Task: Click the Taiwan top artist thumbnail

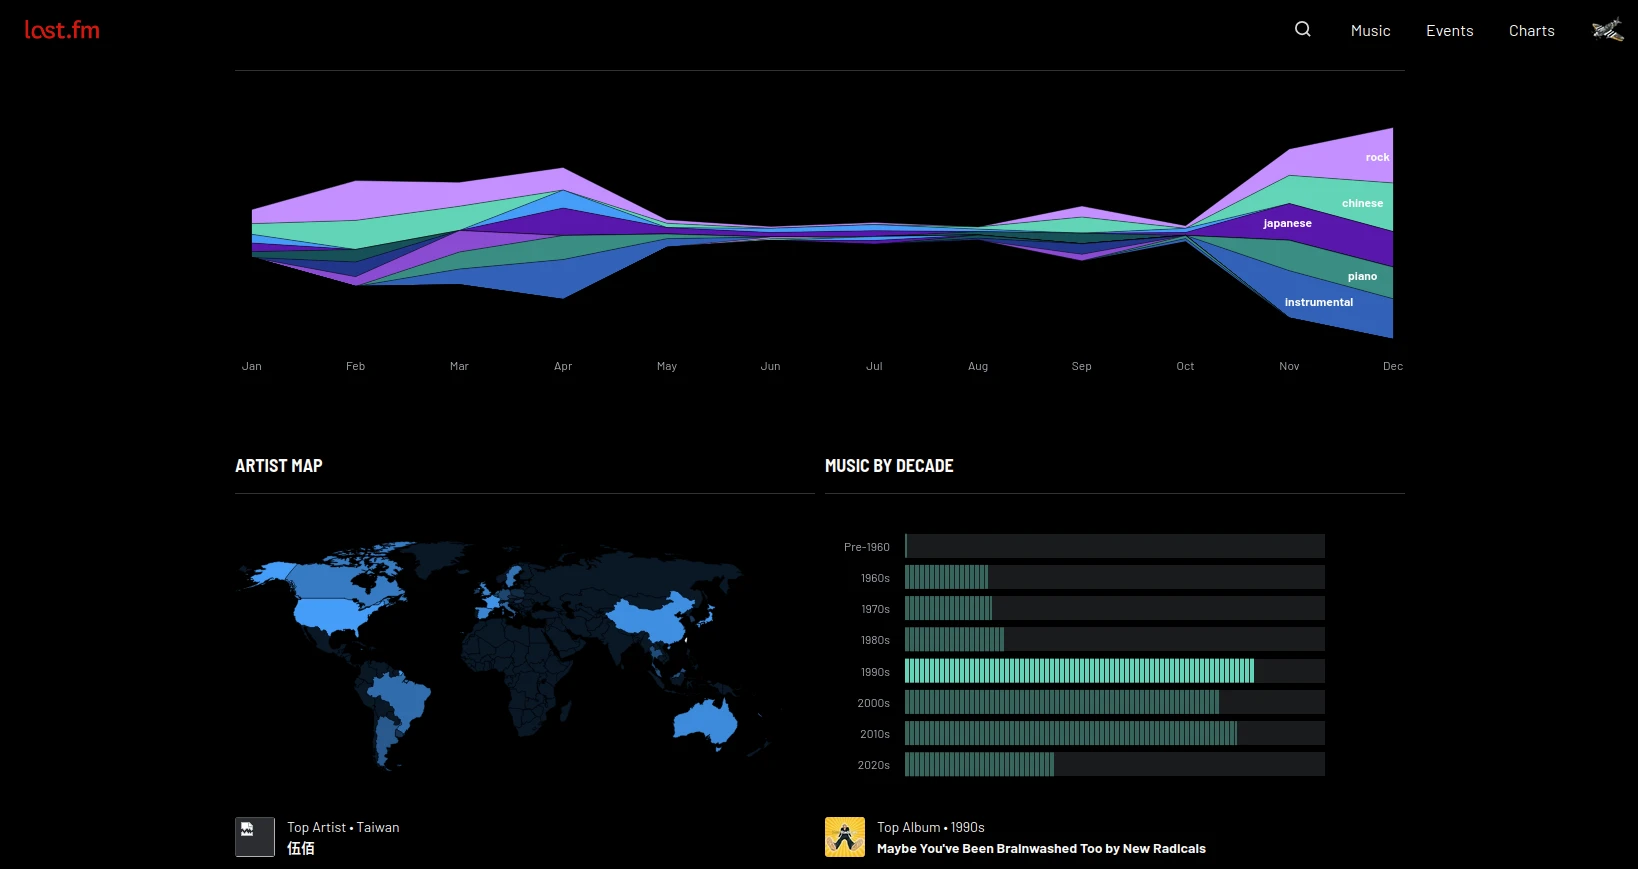Action: (255, 837)
